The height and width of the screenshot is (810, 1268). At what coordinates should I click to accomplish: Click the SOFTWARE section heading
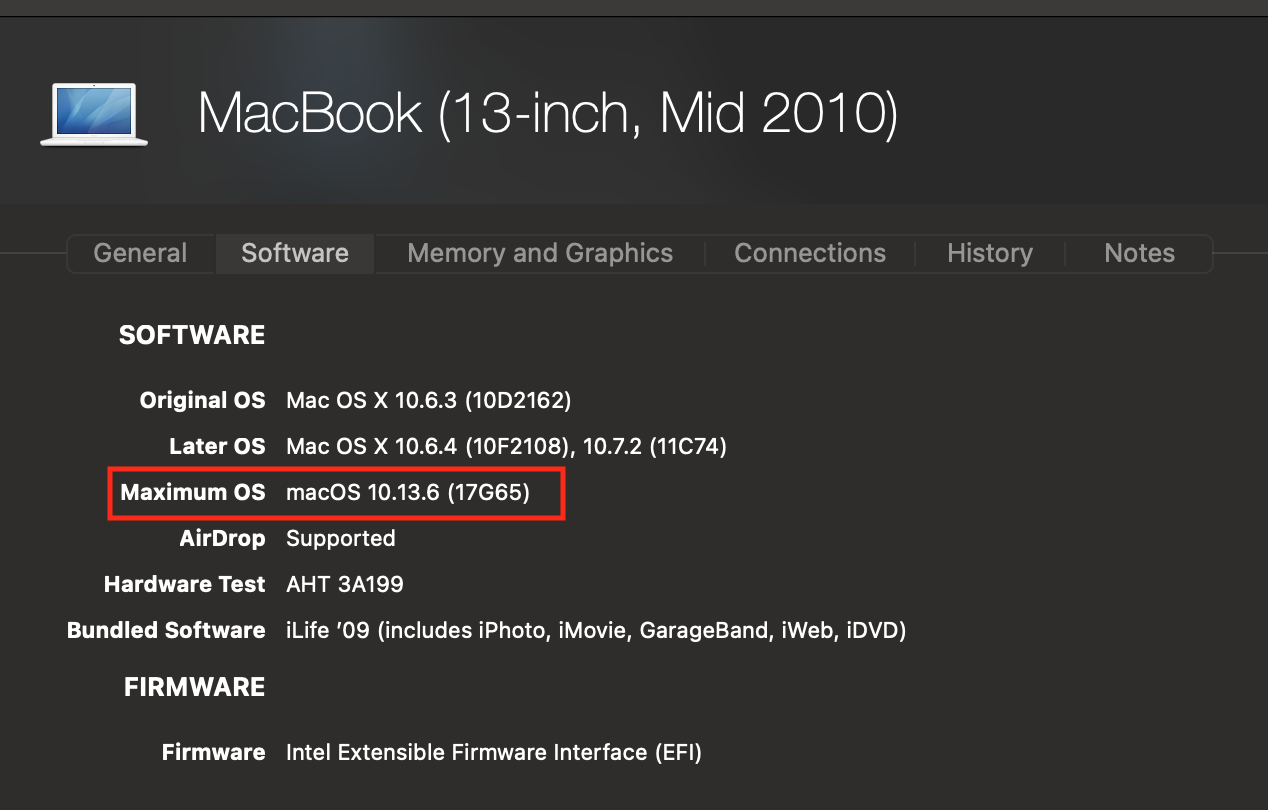coord(192,335)
